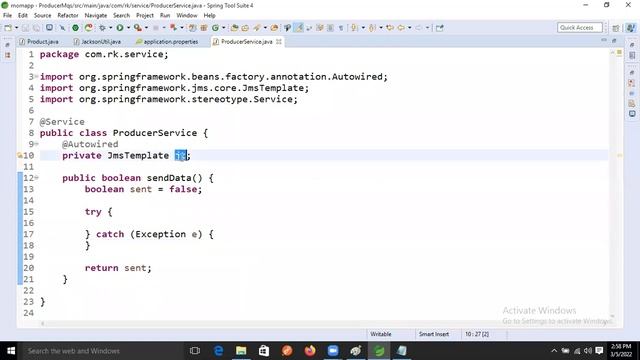Click the Next Annotation icon
The image size is (640, 360).
[354, 28]
